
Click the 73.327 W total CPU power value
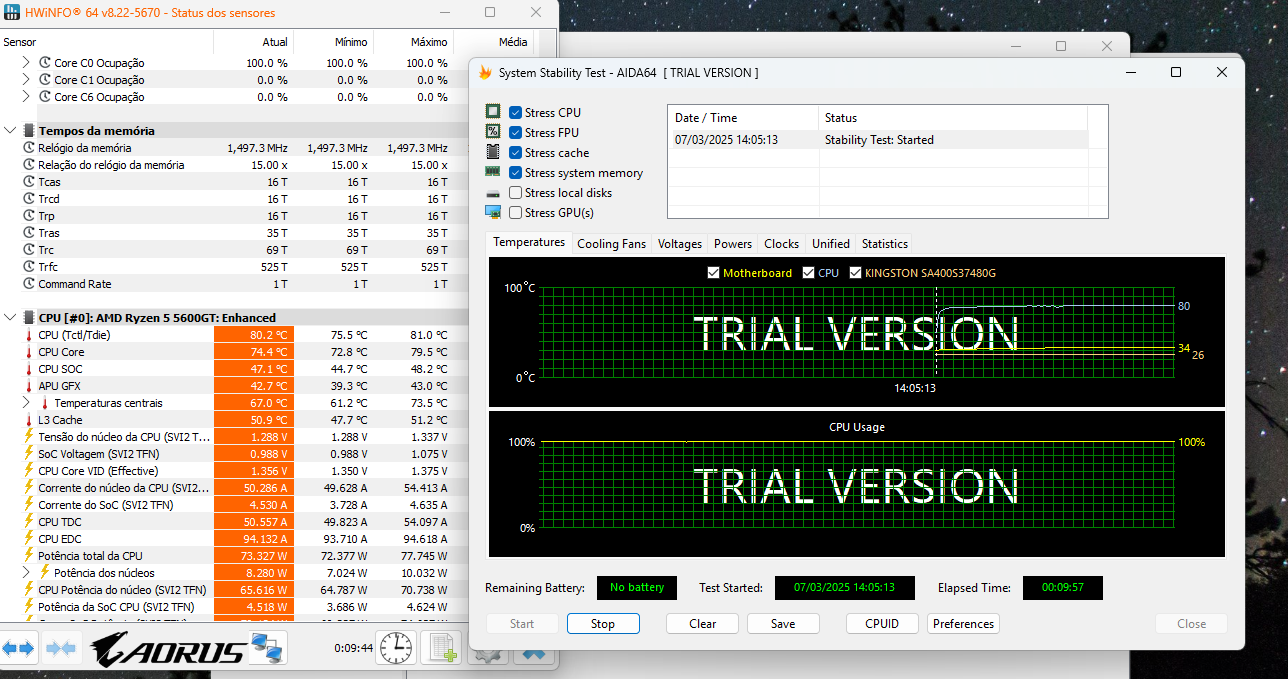[x=254, y=556]
